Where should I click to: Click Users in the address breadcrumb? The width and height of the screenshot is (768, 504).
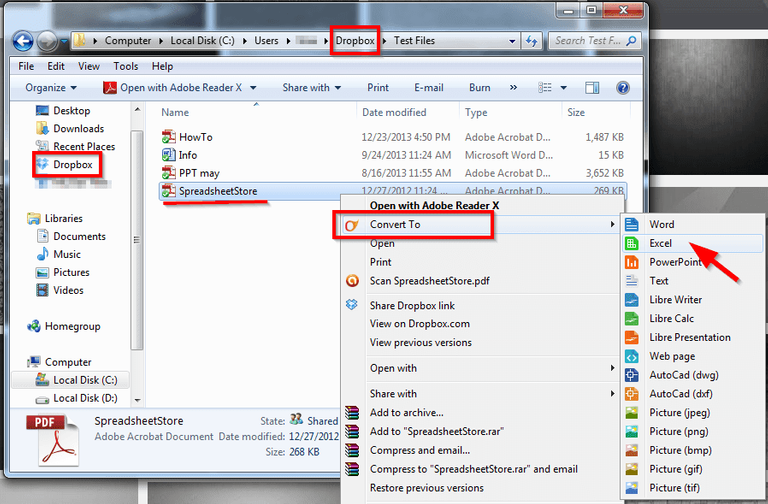click(x=266, y=41)
